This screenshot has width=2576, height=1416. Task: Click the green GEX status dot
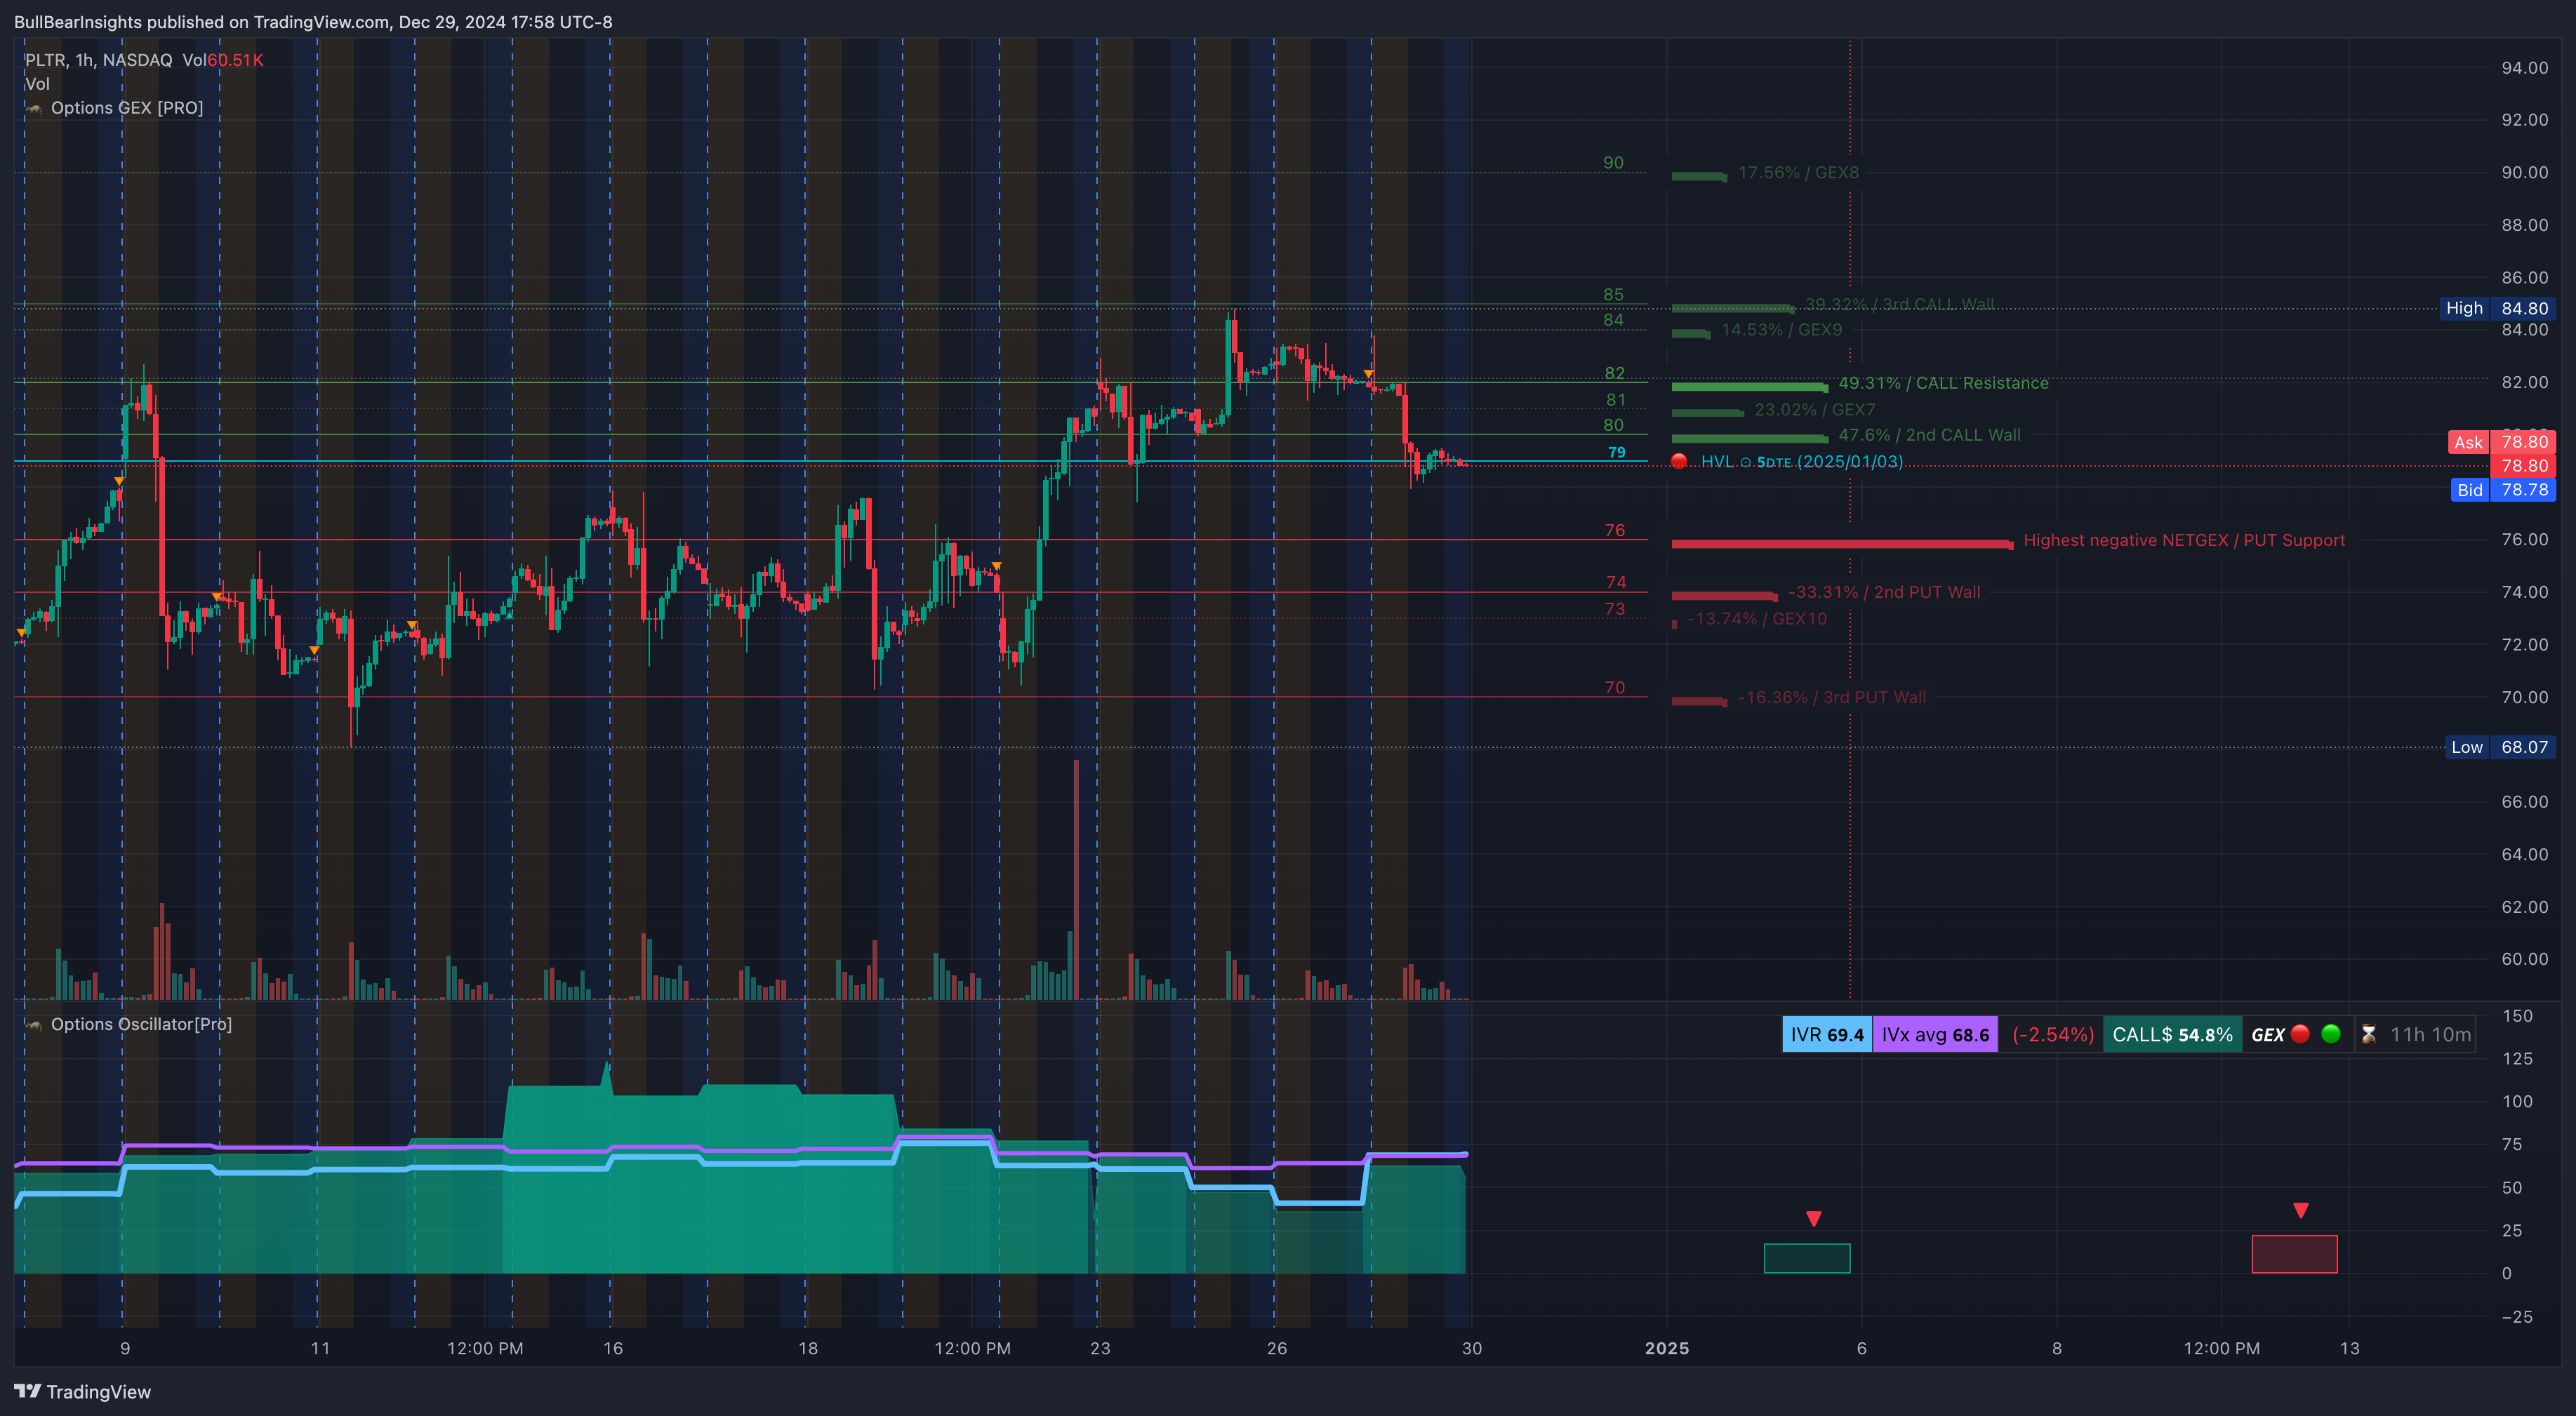[2331, 1034]
